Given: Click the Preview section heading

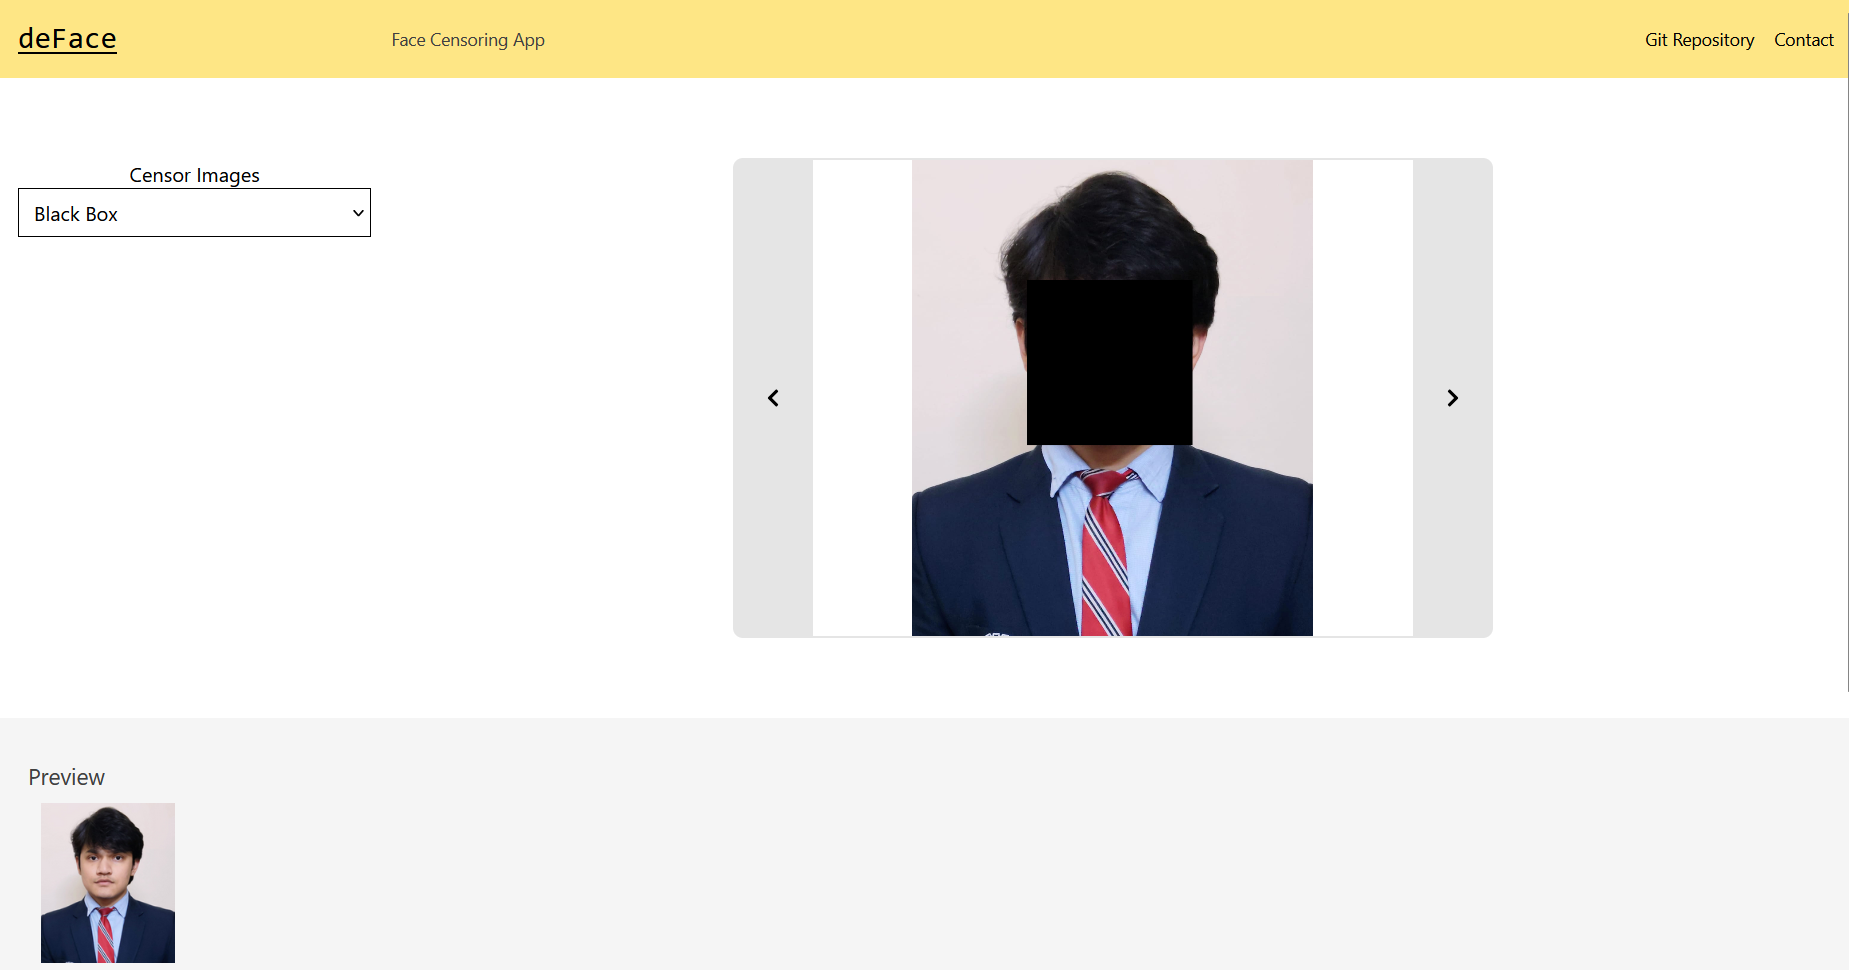Looking at the screenshot, I should 66,777.
